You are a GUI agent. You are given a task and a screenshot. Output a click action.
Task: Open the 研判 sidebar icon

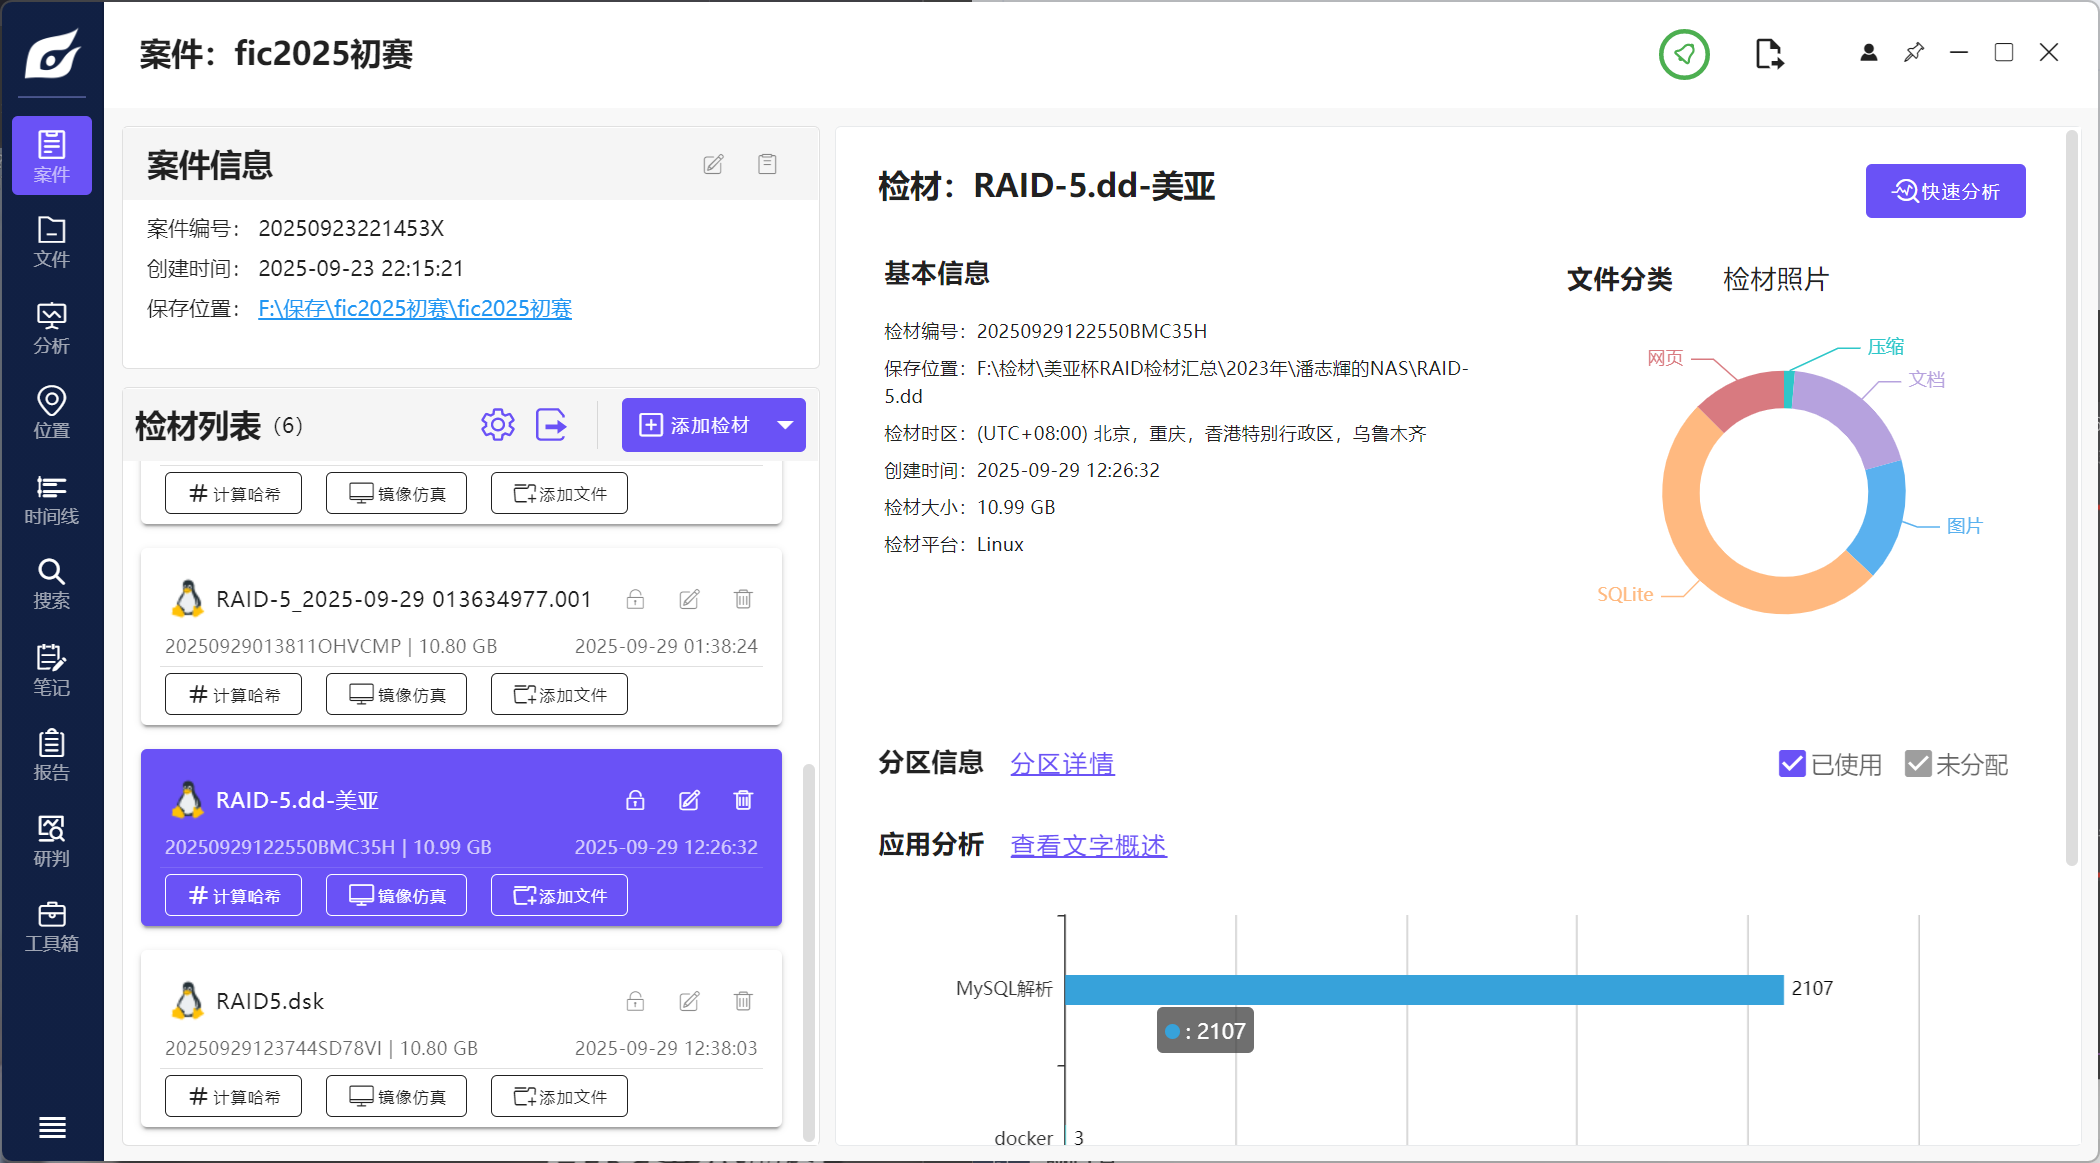pyautogui.click(x=51, y=841)
